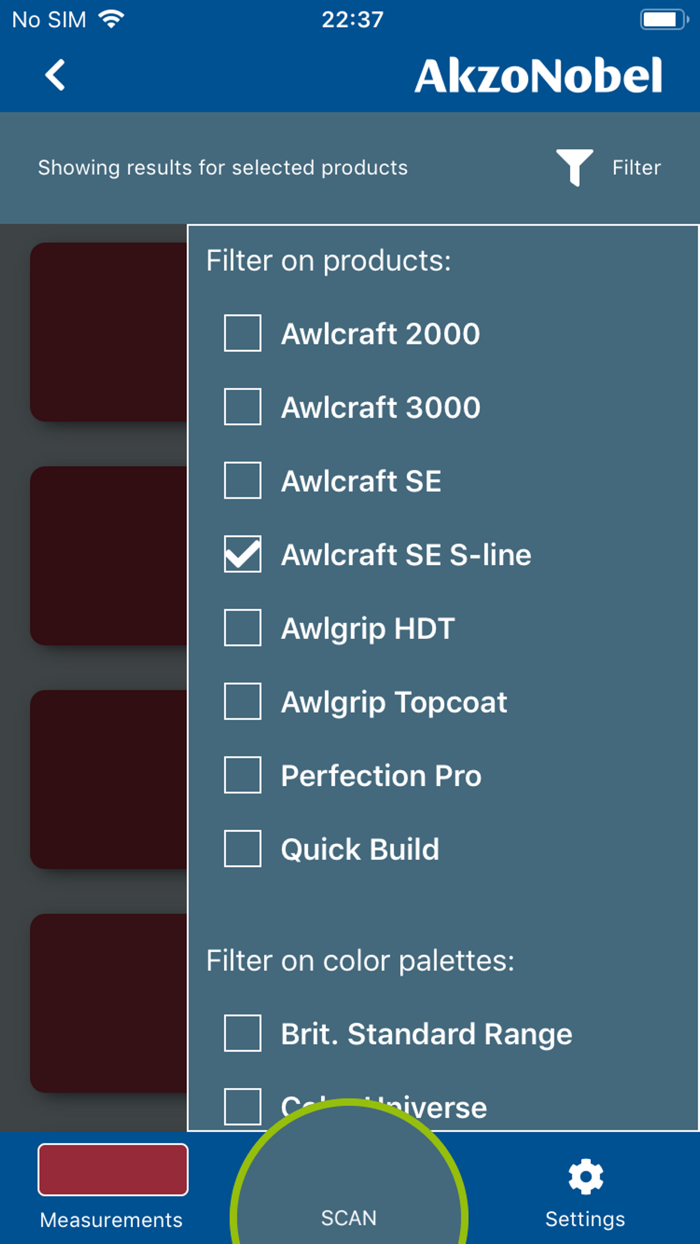Enable Brit. Standard Range palette filter

242,1033
